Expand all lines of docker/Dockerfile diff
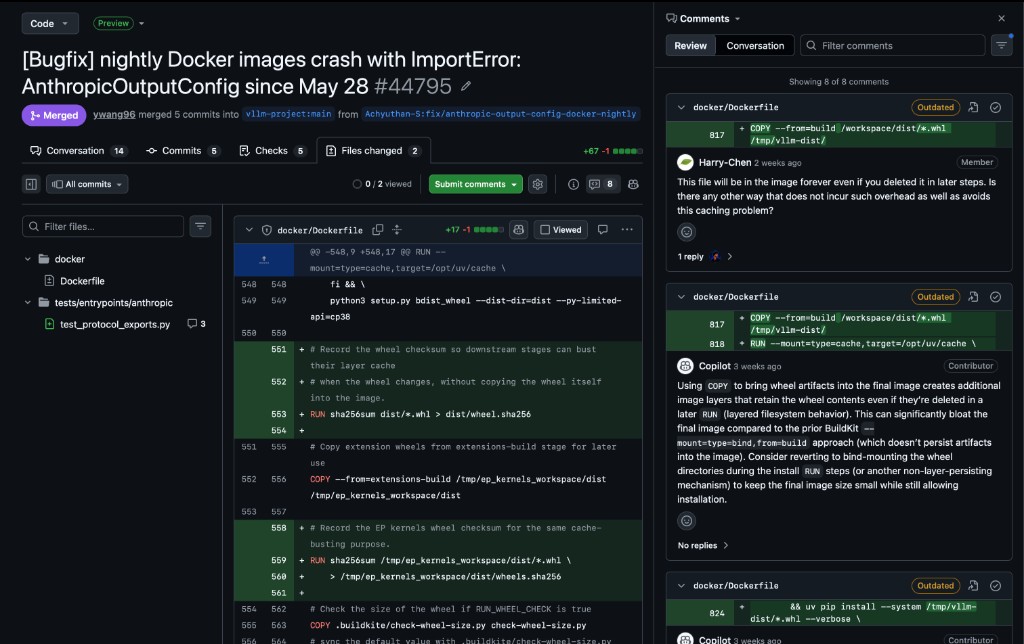This screenshot has height=644, width=1024. coord(397,230)
